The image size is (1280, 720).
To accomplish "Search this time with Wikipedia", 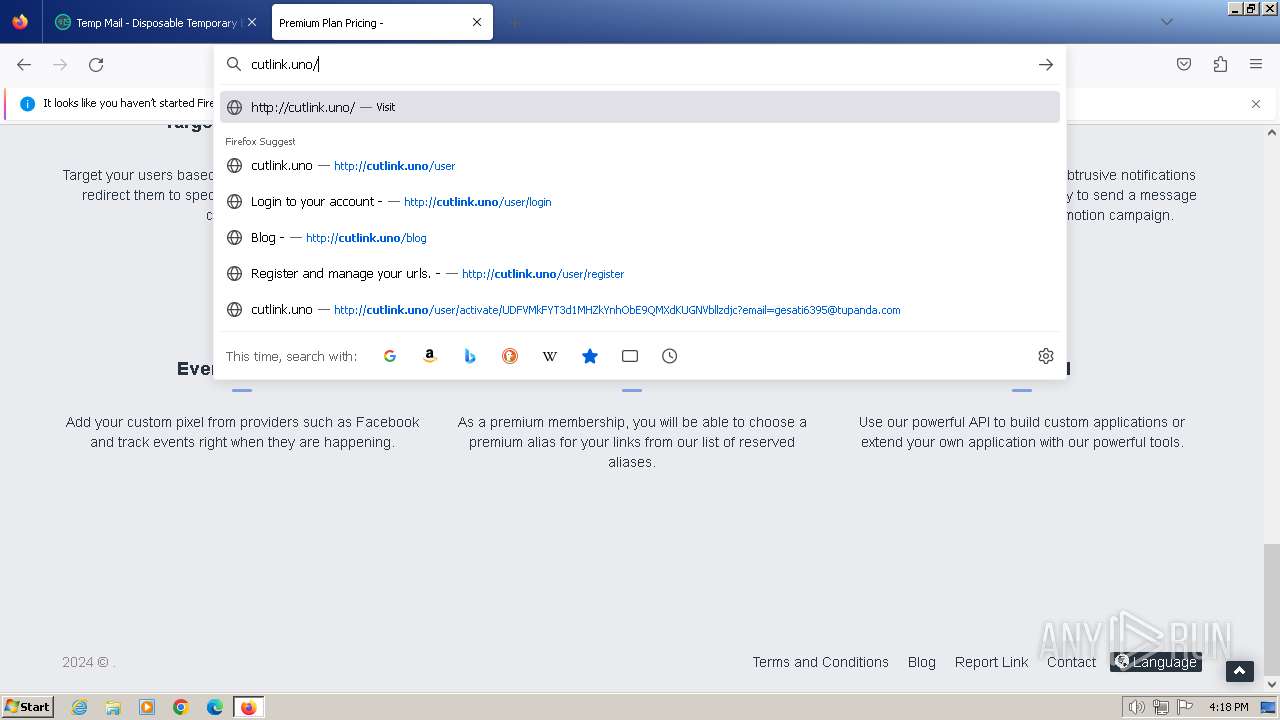I will click(550, 356).
